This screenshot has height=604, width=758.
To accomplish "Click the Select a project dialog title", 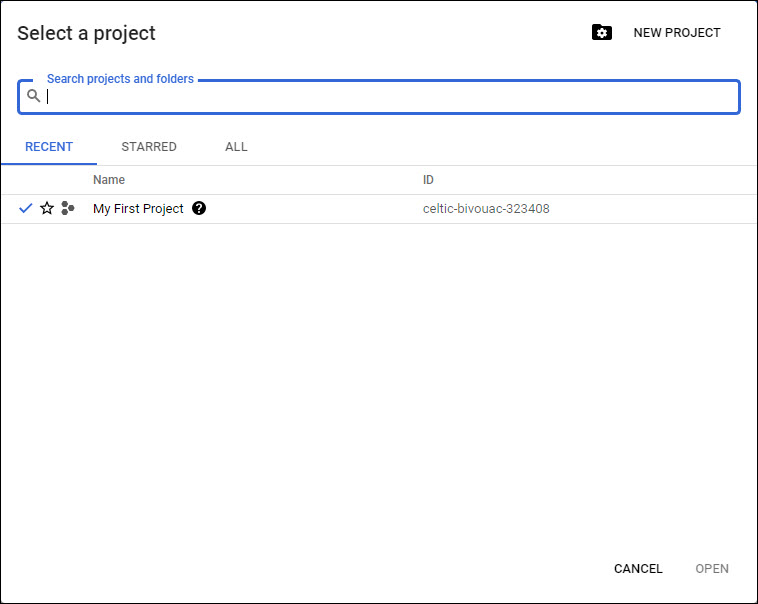I will (x=87, y=33).
